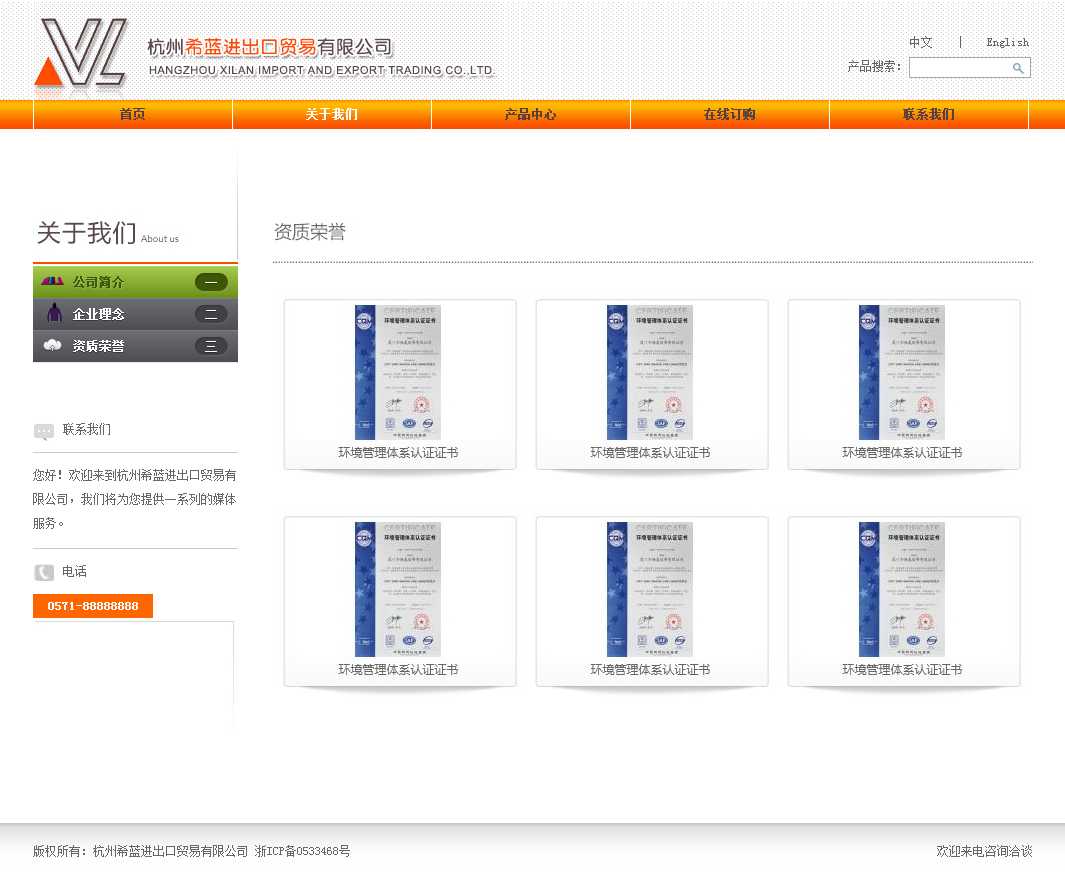The image size is (1065, 887).
Task: Click the 一 badge on 公司简介 row
Action: pos(211,282)
